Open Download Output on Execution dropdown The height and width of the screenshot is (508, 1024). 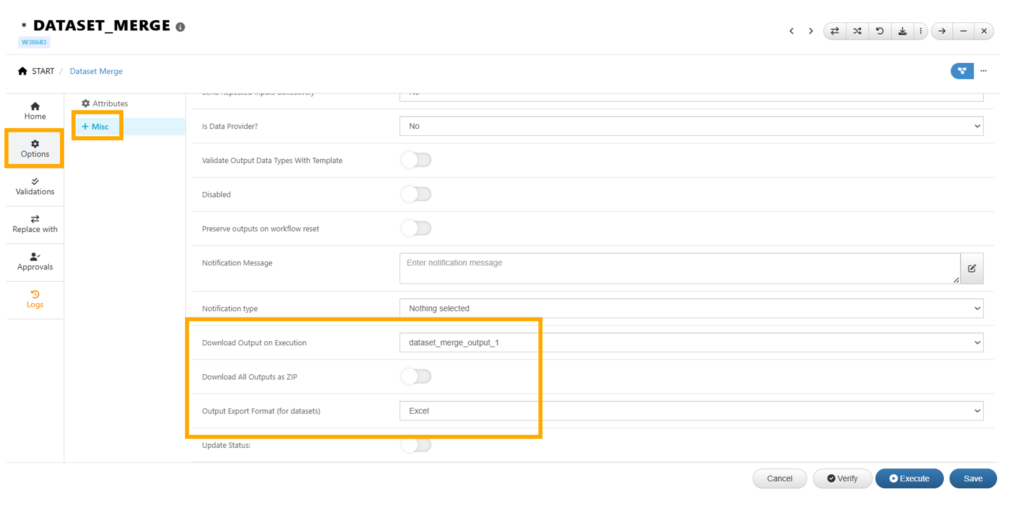[690, 343]
